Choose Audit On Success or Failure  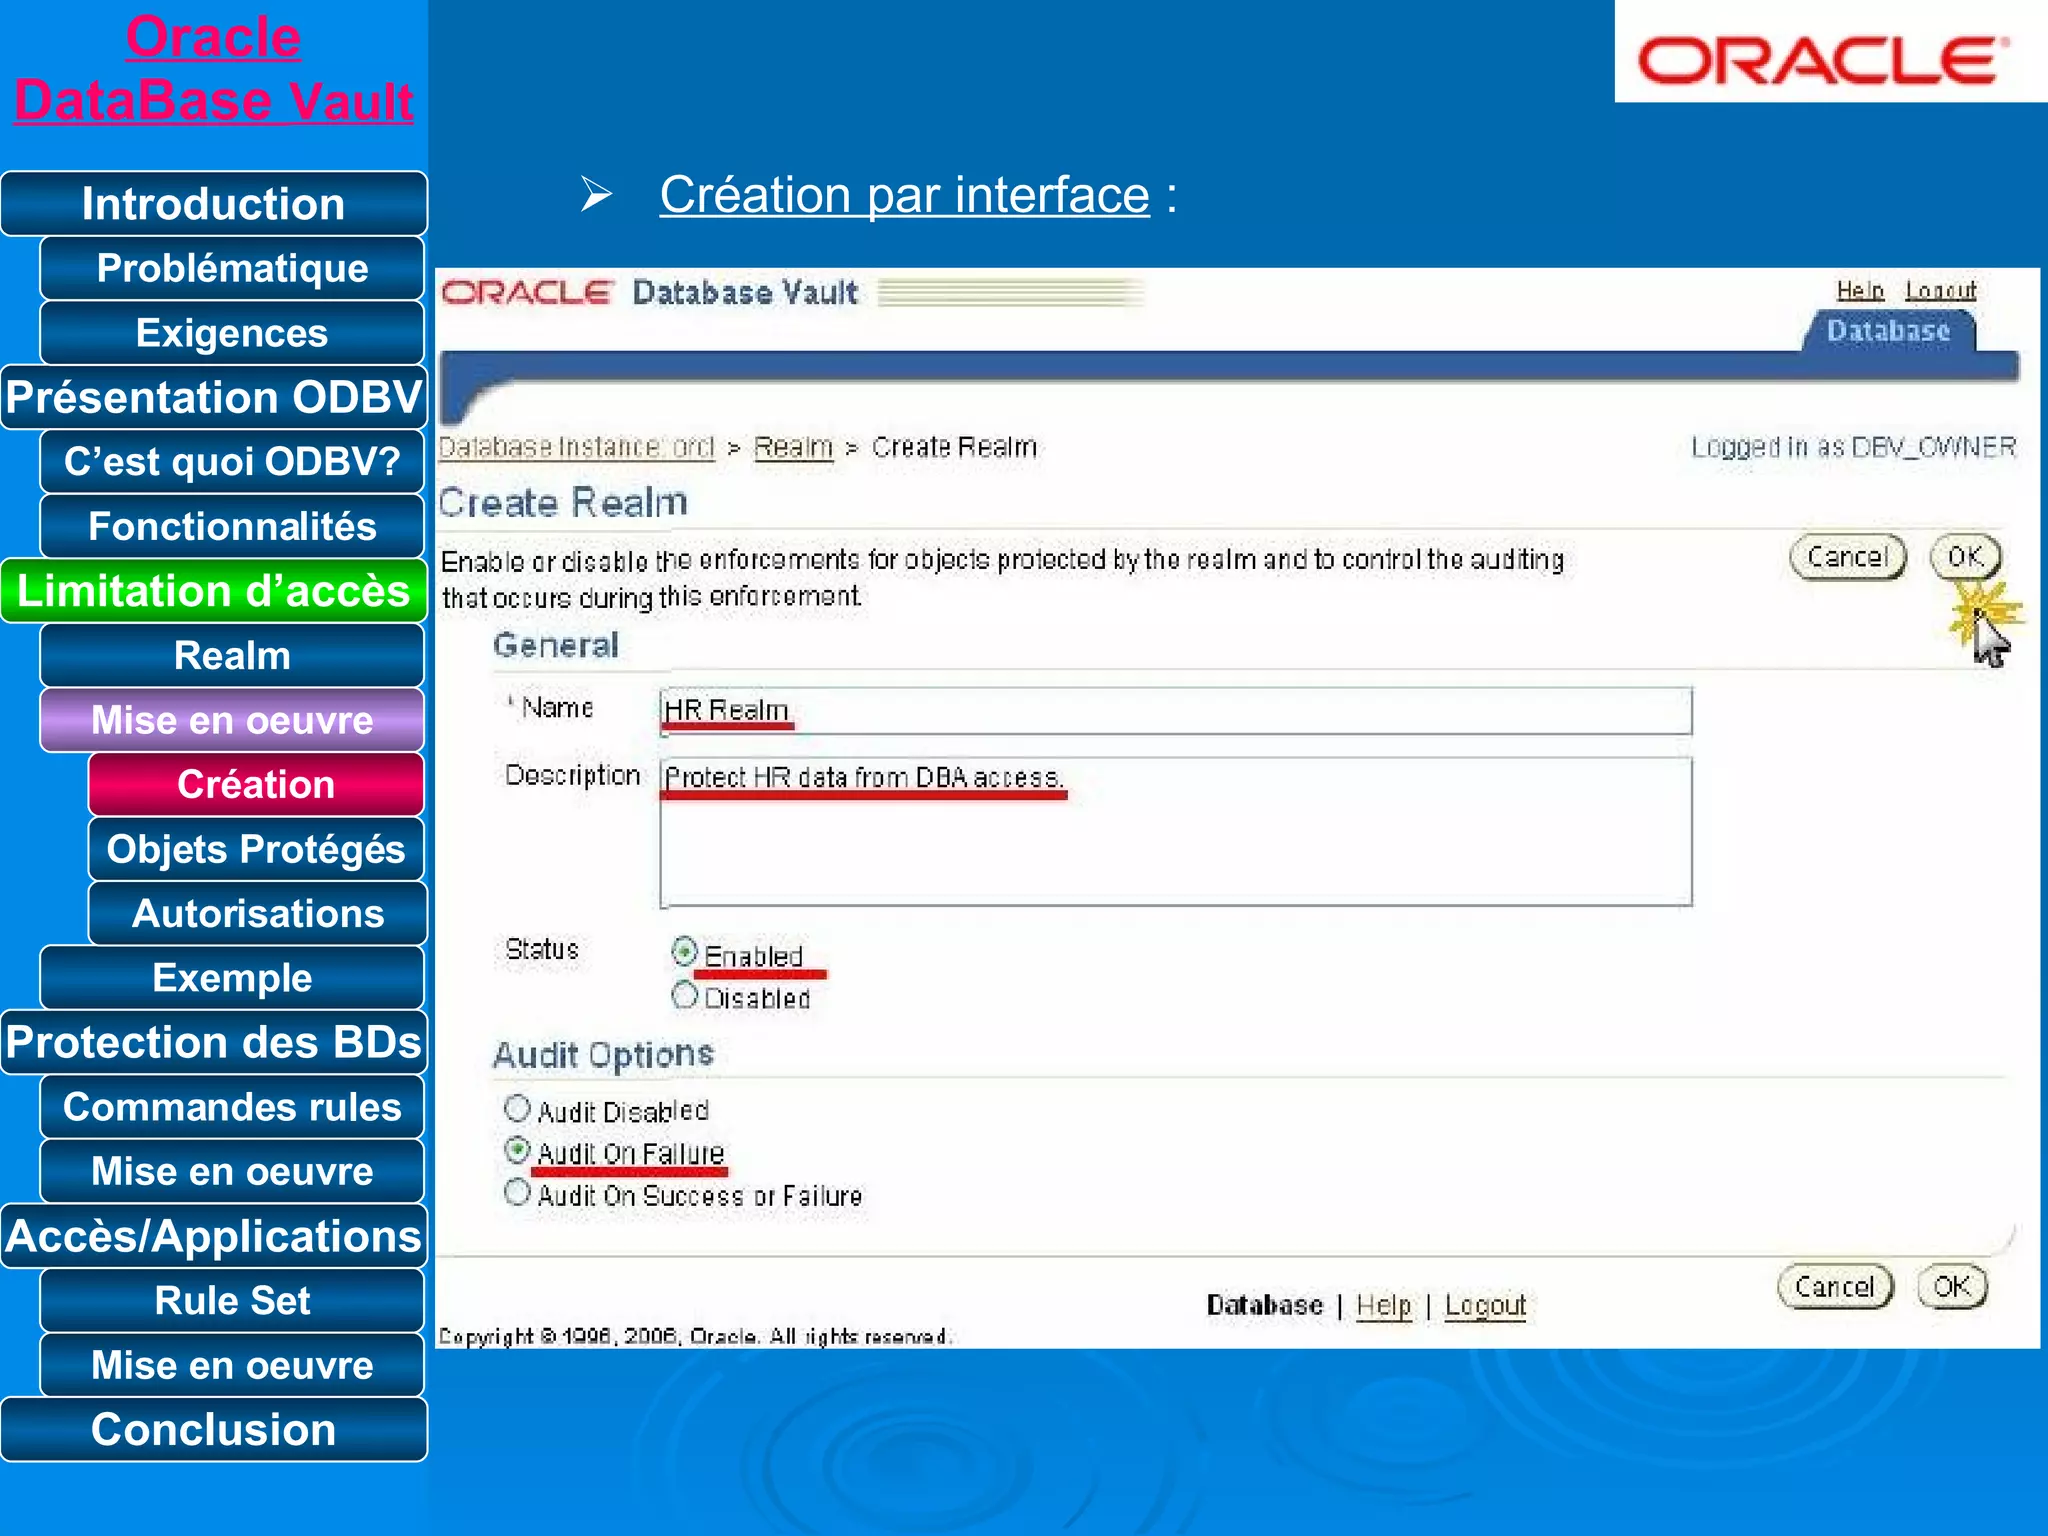coord(517,1193)
